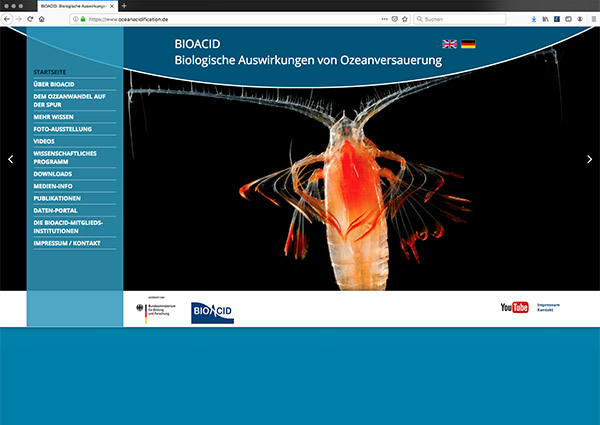600x425 pixels.
Task: Open the Videos section in the sidebar
Action: 44,141
